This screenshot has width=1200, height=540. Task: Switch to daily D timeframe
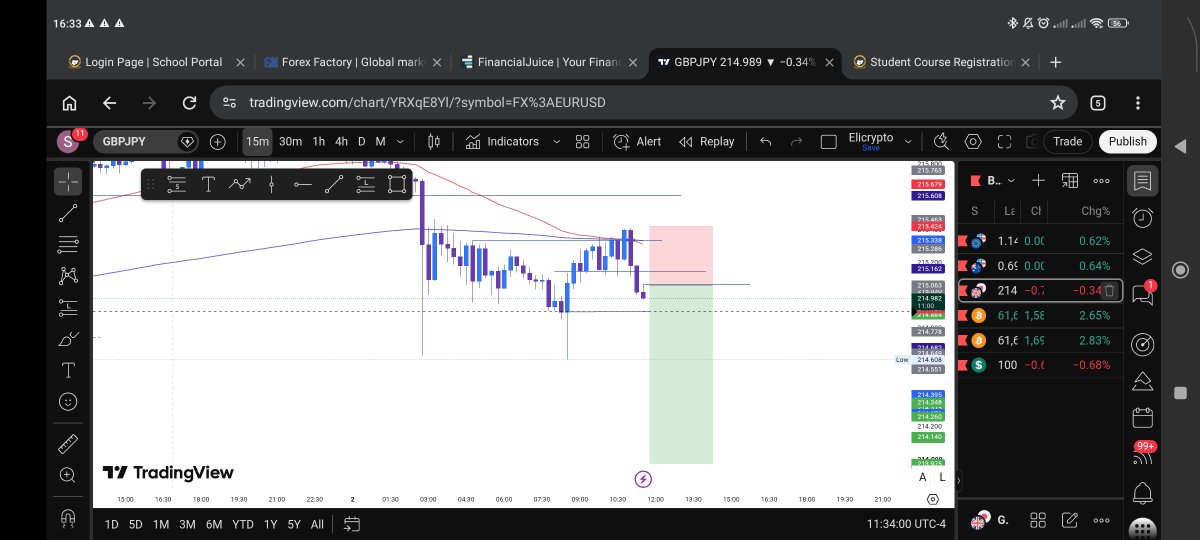pos(362,142)
